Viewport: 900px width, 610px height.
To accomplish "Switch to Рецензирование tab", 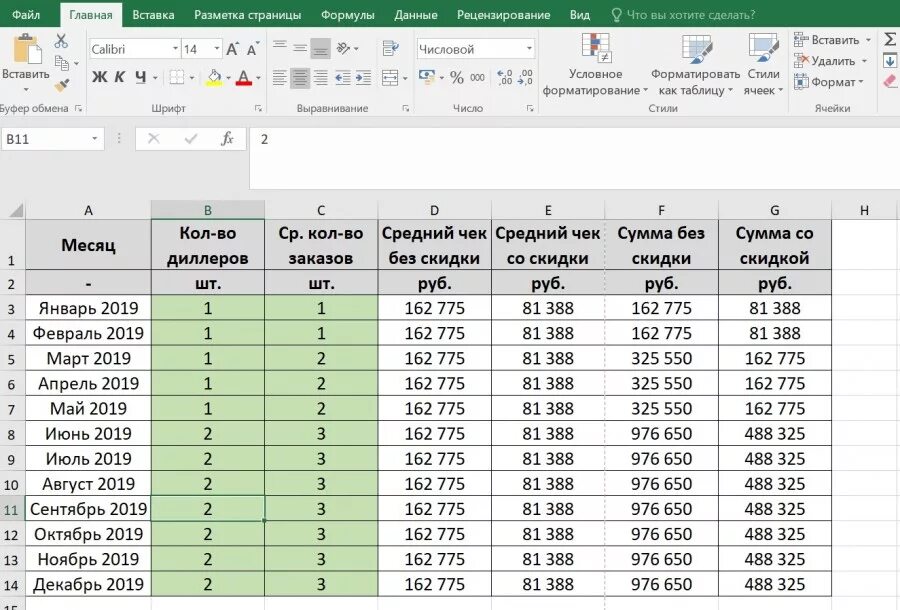I will coord(503,14).
